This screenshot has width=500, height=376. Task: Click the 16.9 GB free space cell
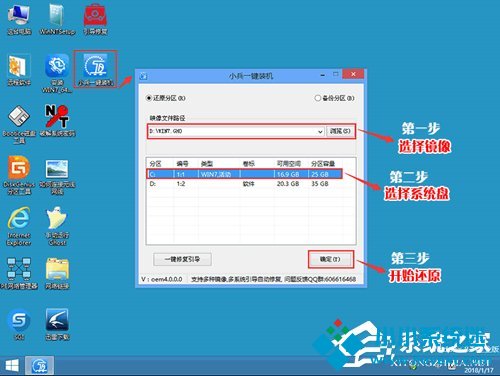[x=288, y=174]
